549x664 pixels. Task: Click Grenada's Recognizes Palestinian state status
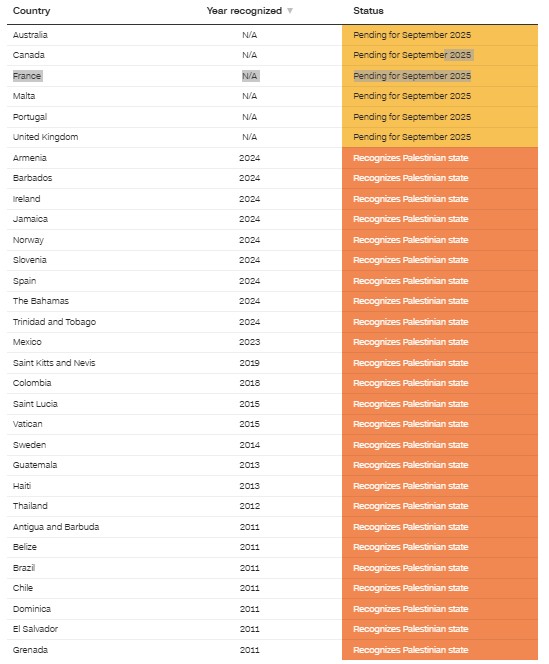(410, 650)
